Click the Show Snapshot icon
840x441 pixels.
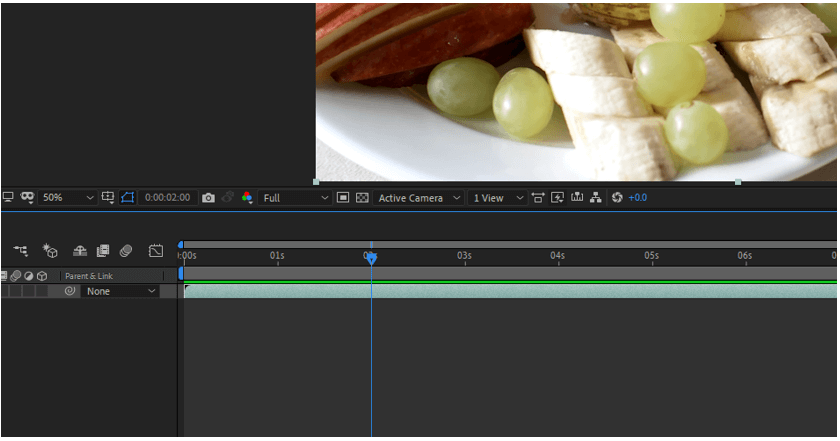click(x=228, y=197)
